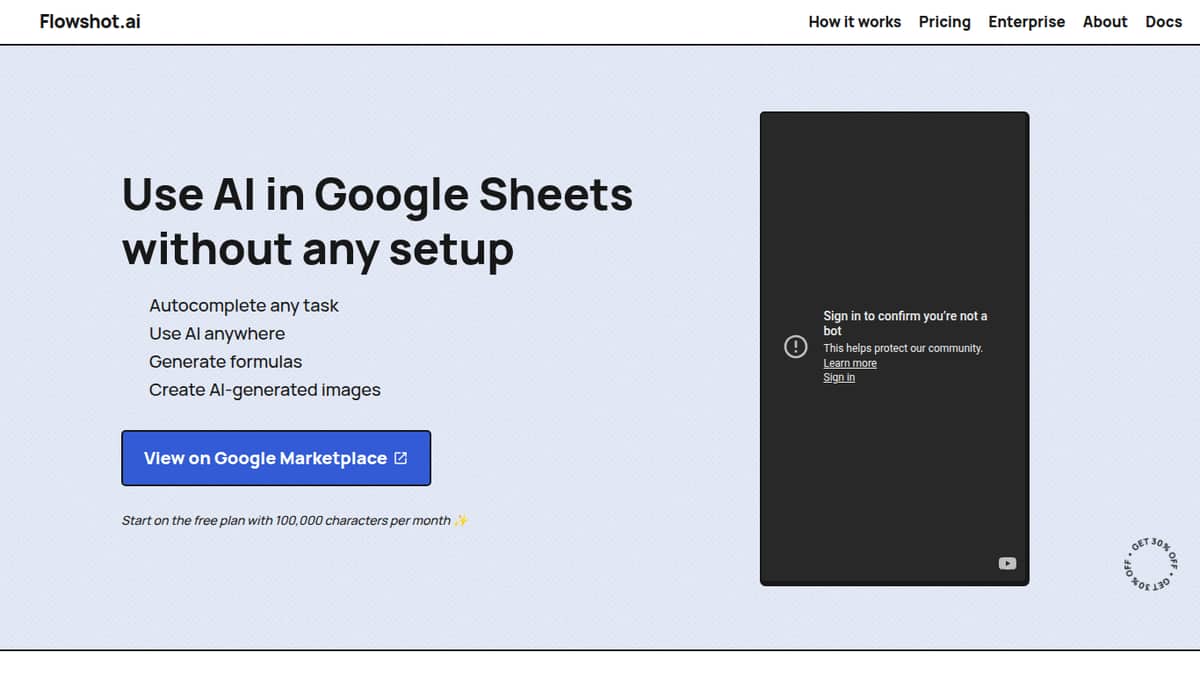The width and height of the screenshot is (1200, 674).
Task: Click the free plan 100,000 characters note
Action: click(x=295, y=520)
